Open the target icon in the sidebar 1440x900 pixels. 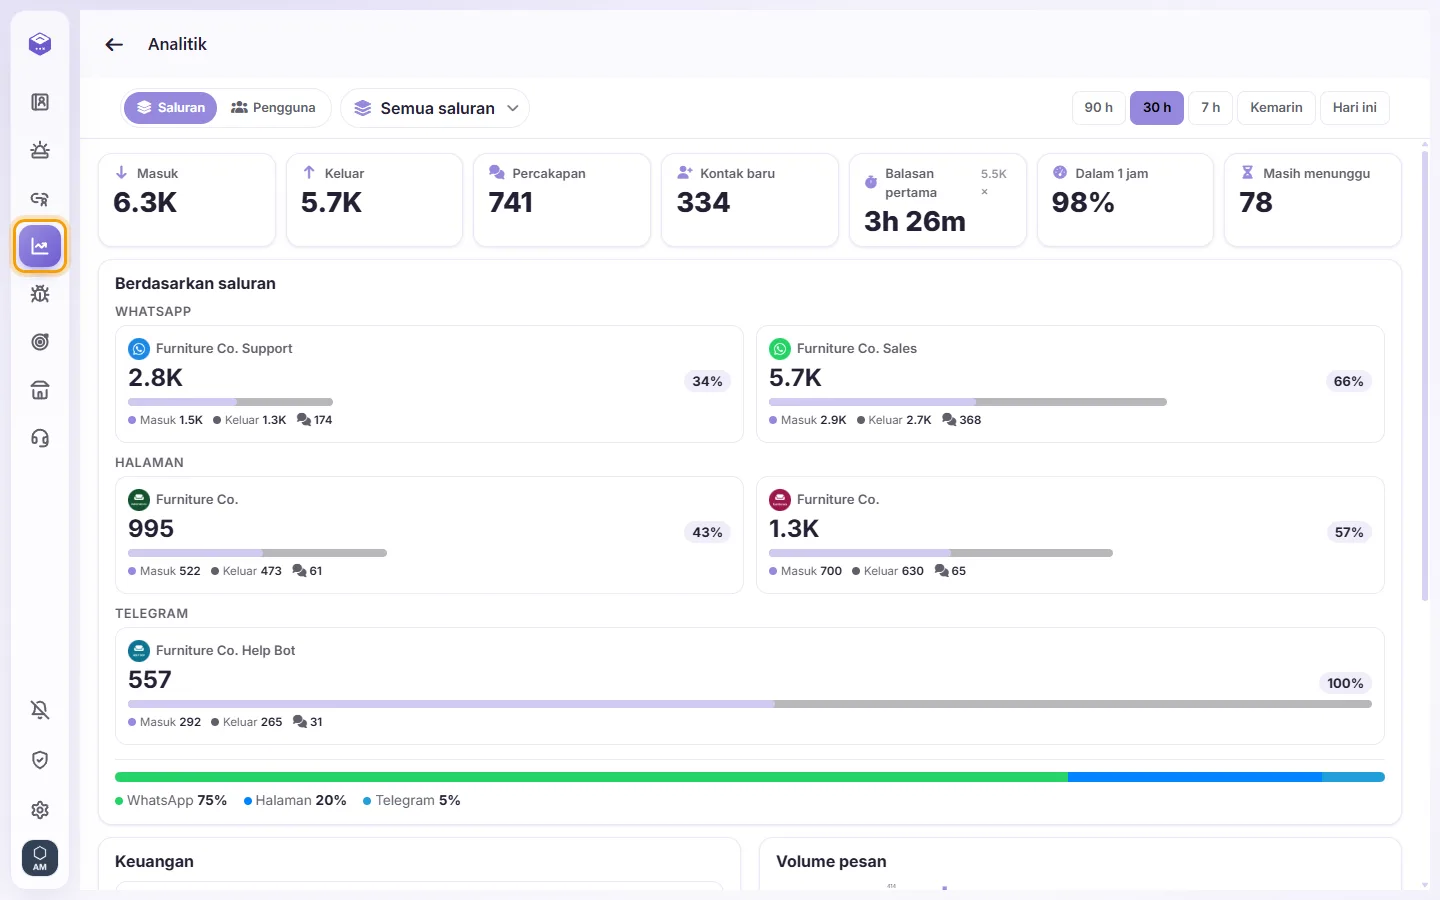point(40,342)
